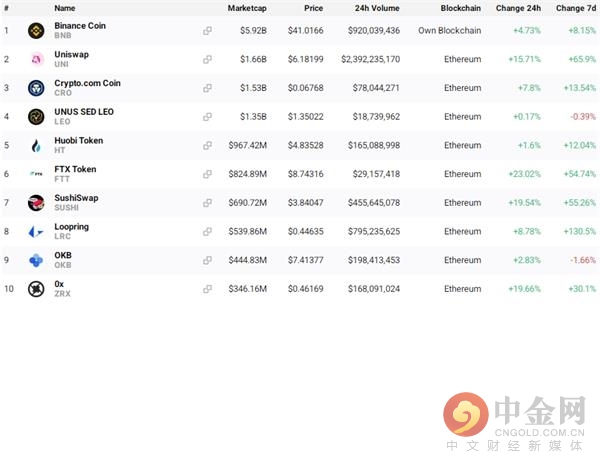
Task: Open the external link icon for 0x
Action: pos(207,289)
